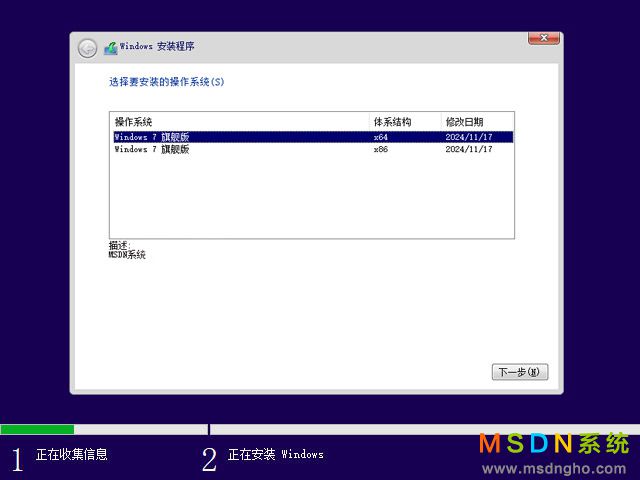Click the 操作系统 column header
This screenshot has height=480, width=640.
239,122
